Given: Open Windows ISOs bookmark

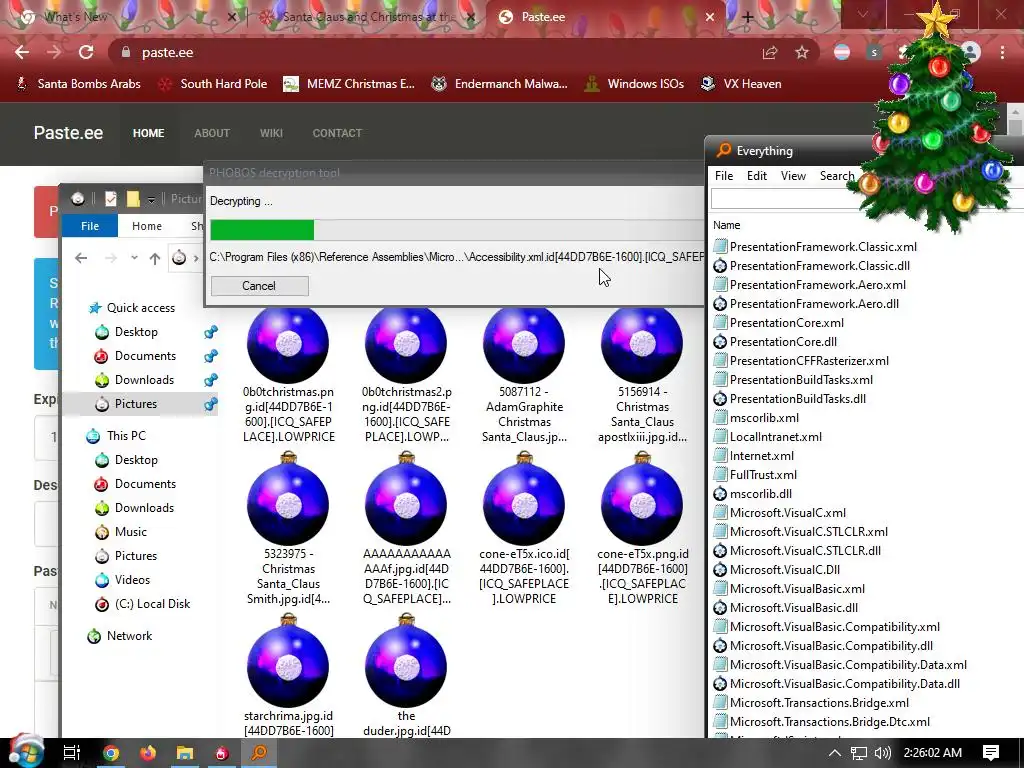Looking at the screenshot, I should pyautogui.click(x=634, y=84).
